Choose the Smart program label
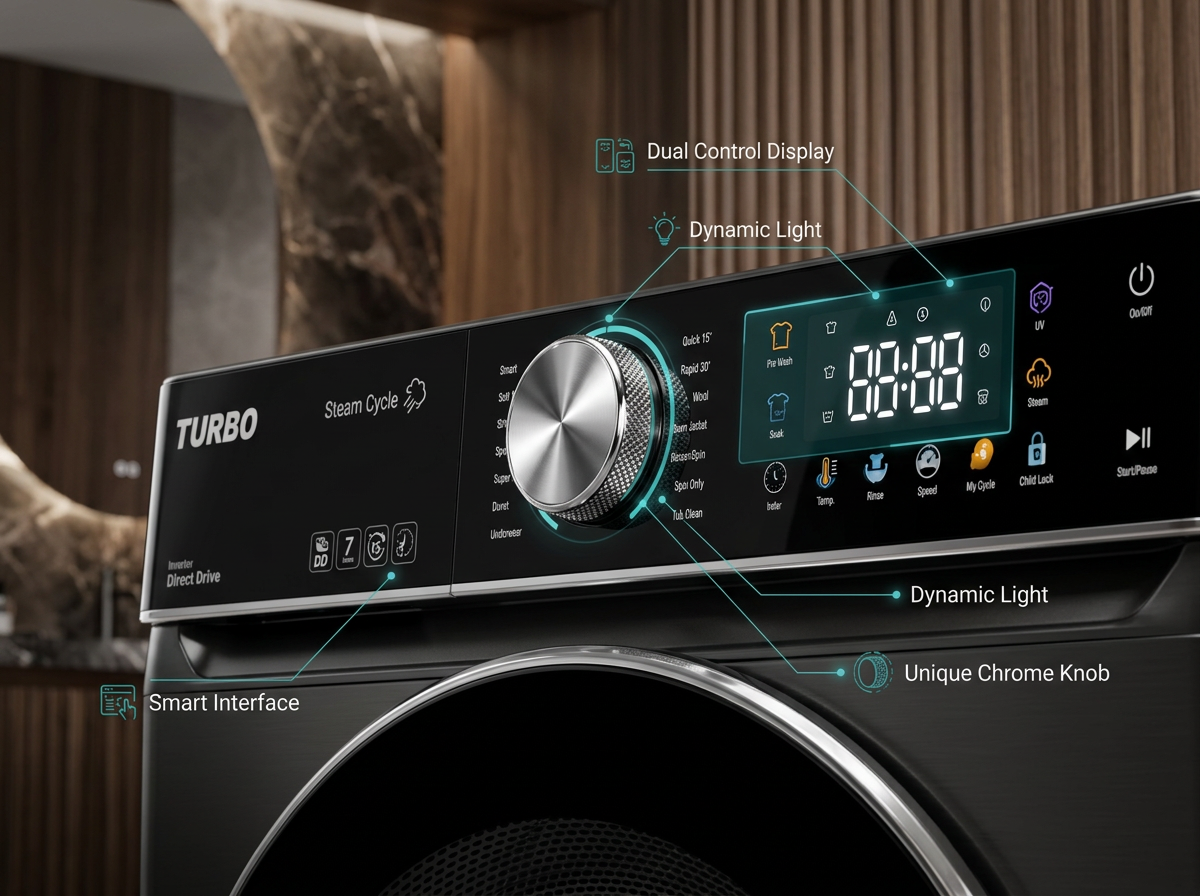The height and width of the screenshot is (896, 1200). click(x=509, y=370)
